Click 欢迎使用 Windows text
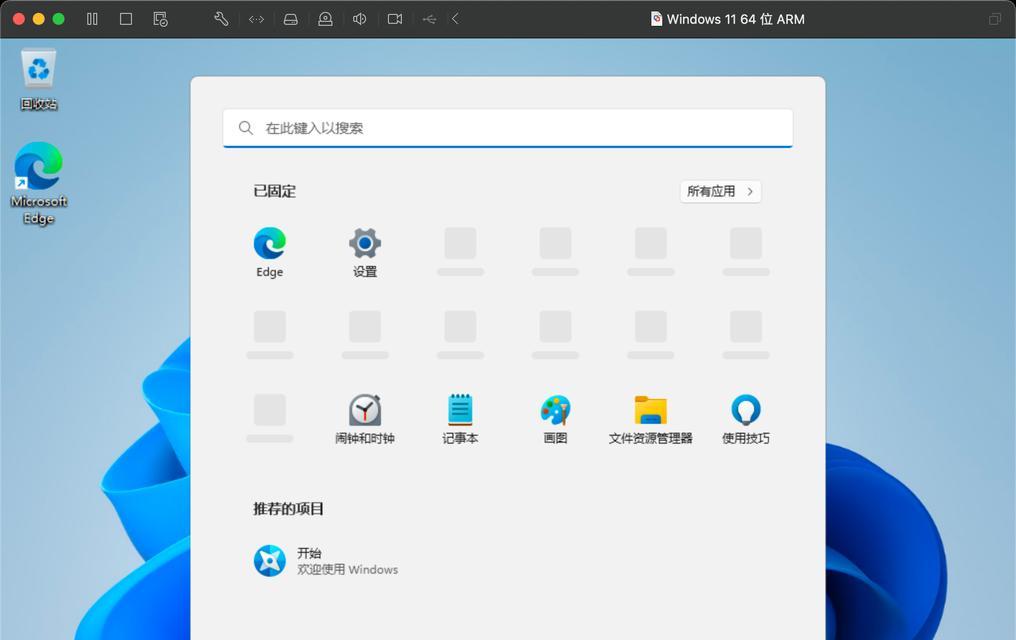The width and height of the screenshot is (1016, 640). point(347,569)
